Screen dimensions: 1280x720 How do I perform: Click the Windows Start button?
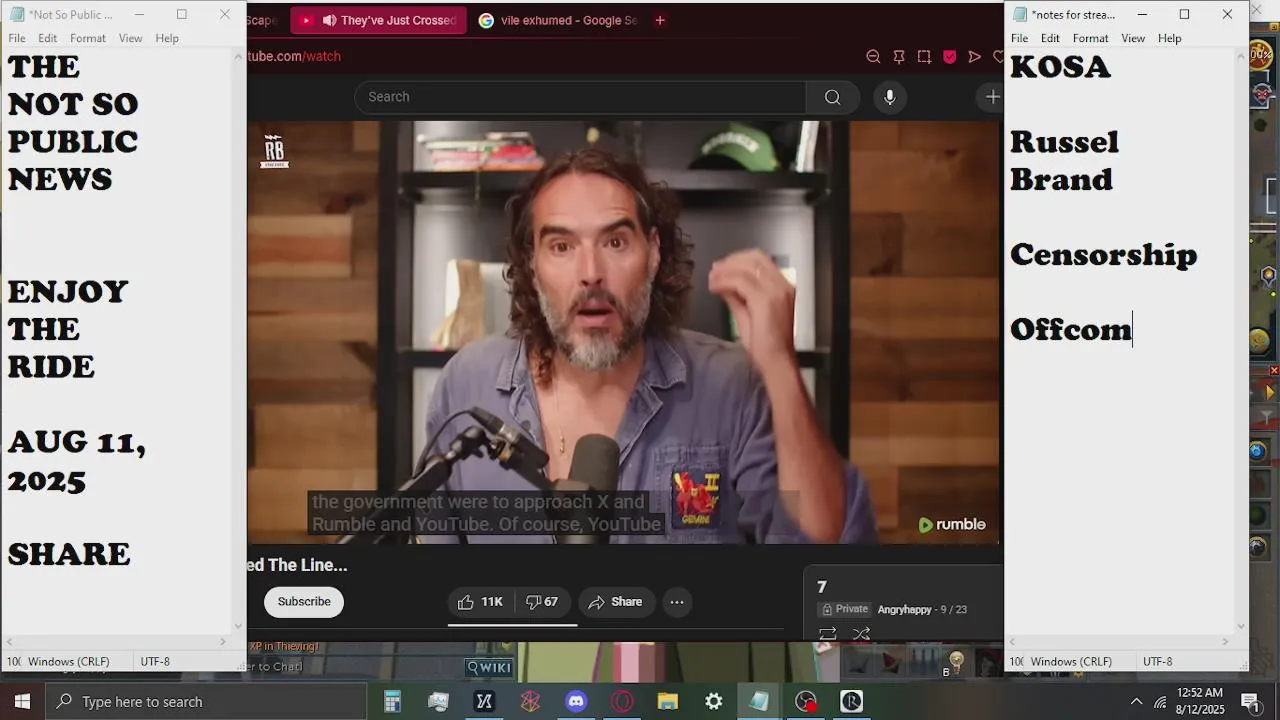pos(22,701)
